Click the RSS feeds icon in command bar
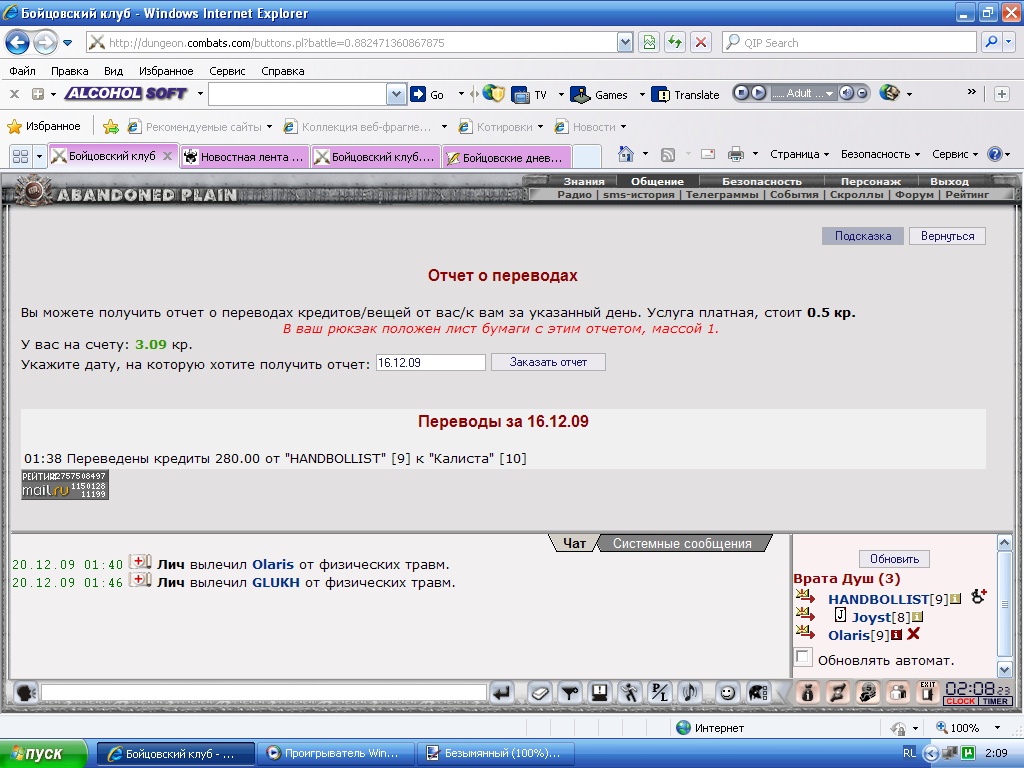Image resolution: width=1024 pixels, height=768 pixels. click(x=667, y=155)
